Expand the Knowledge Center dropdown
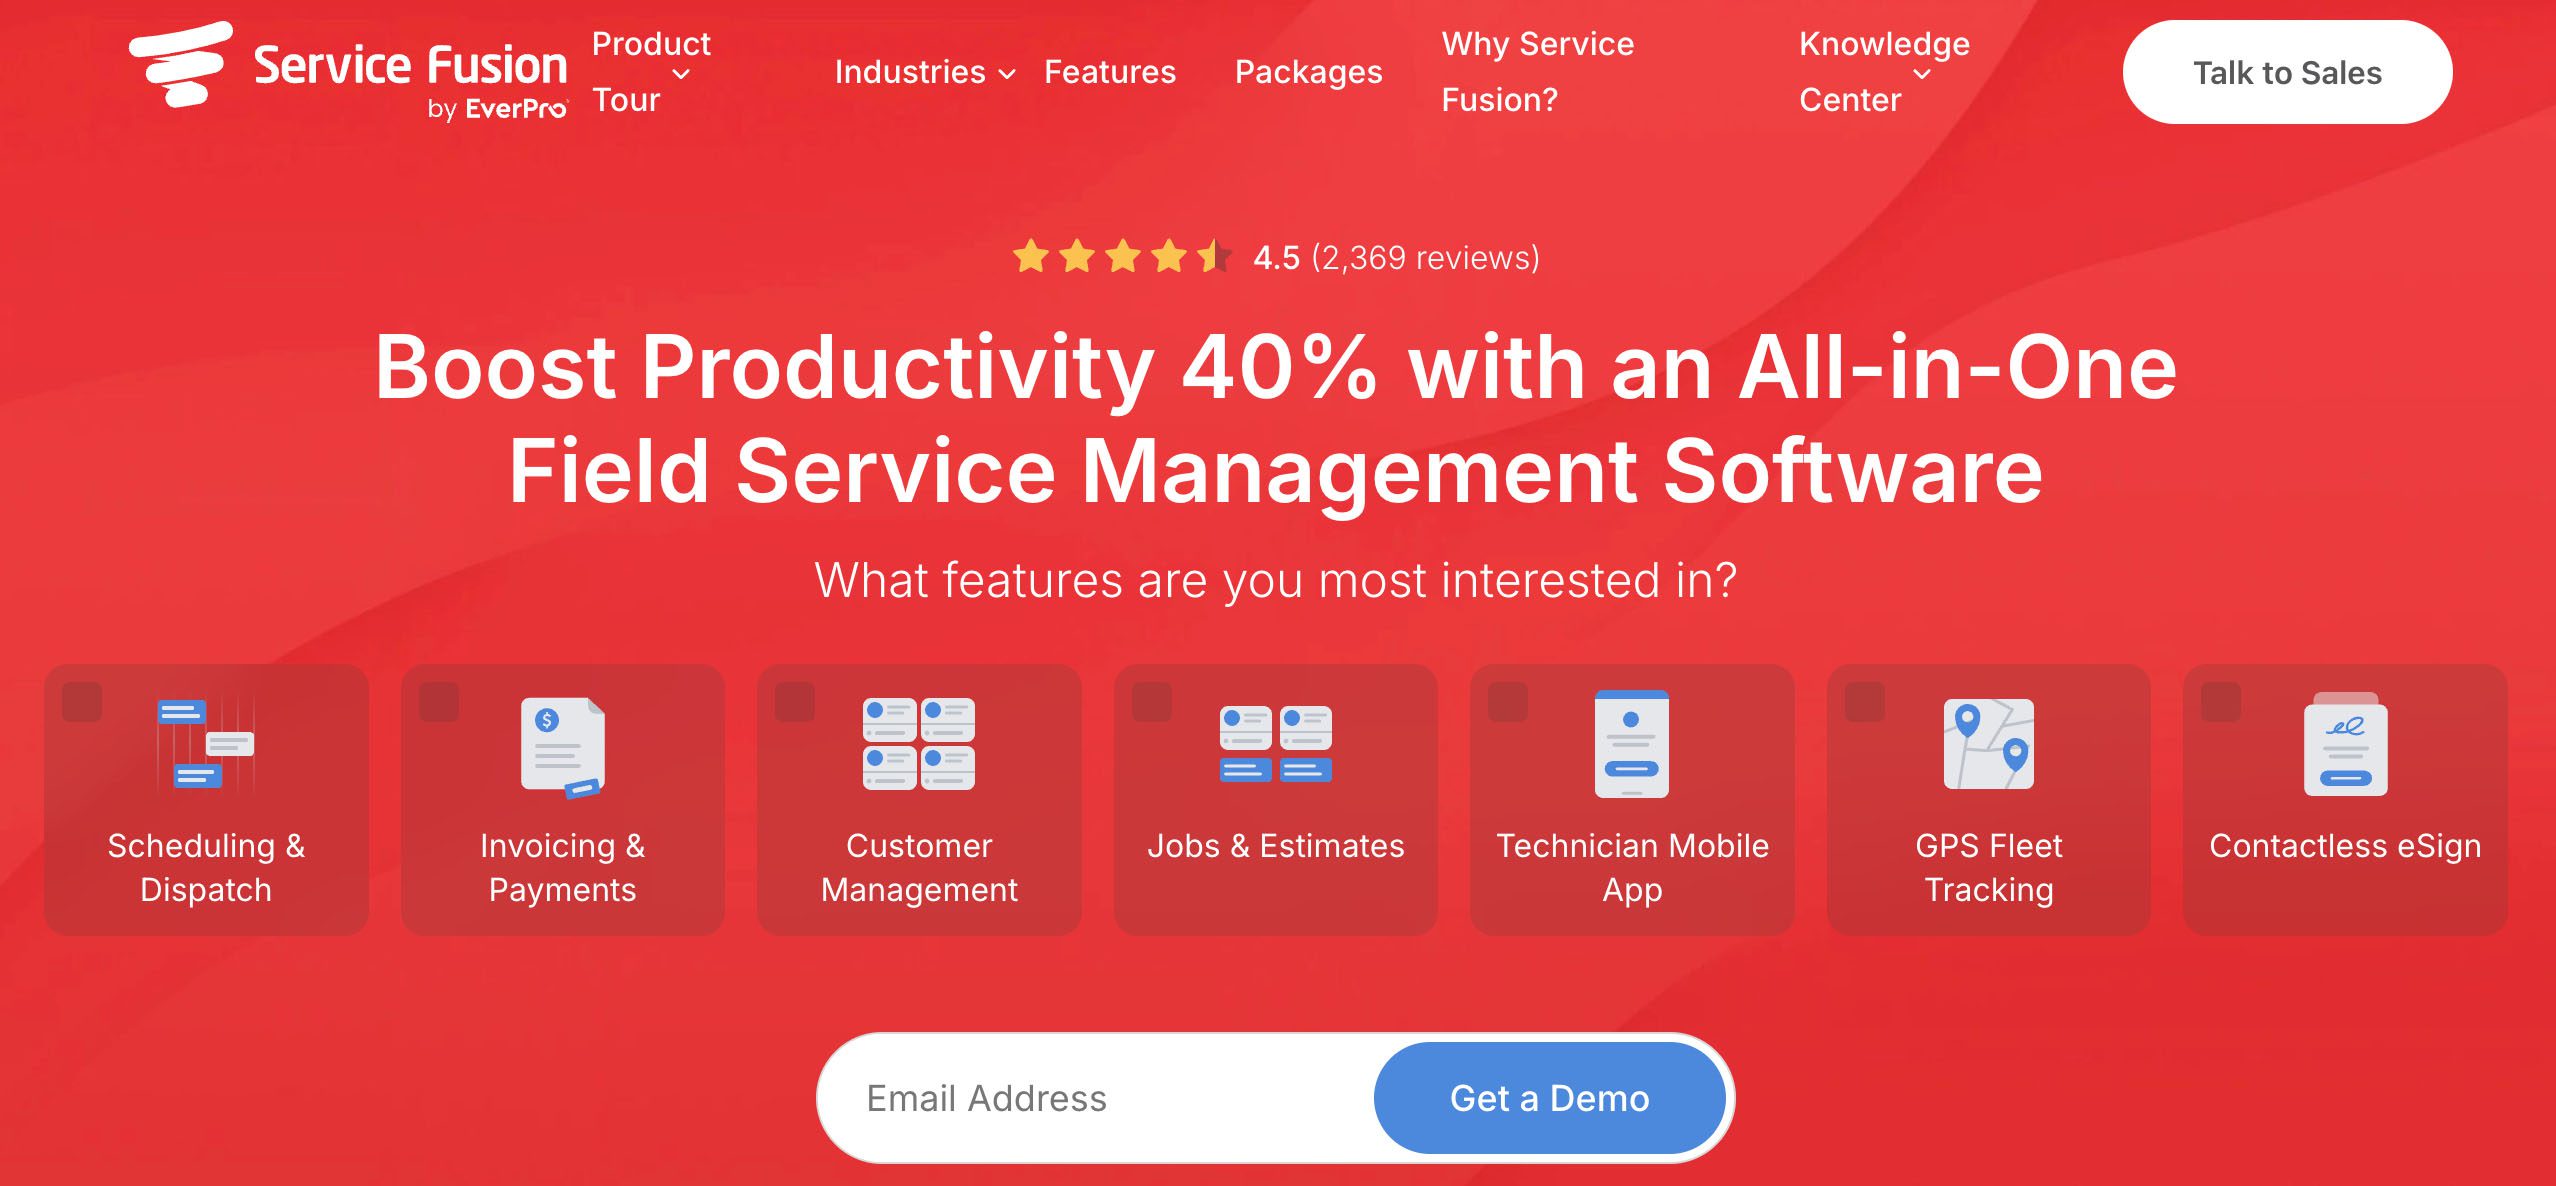Screen dimensions: 2556x1186 pyautogui.click(x=1884, y=72)
